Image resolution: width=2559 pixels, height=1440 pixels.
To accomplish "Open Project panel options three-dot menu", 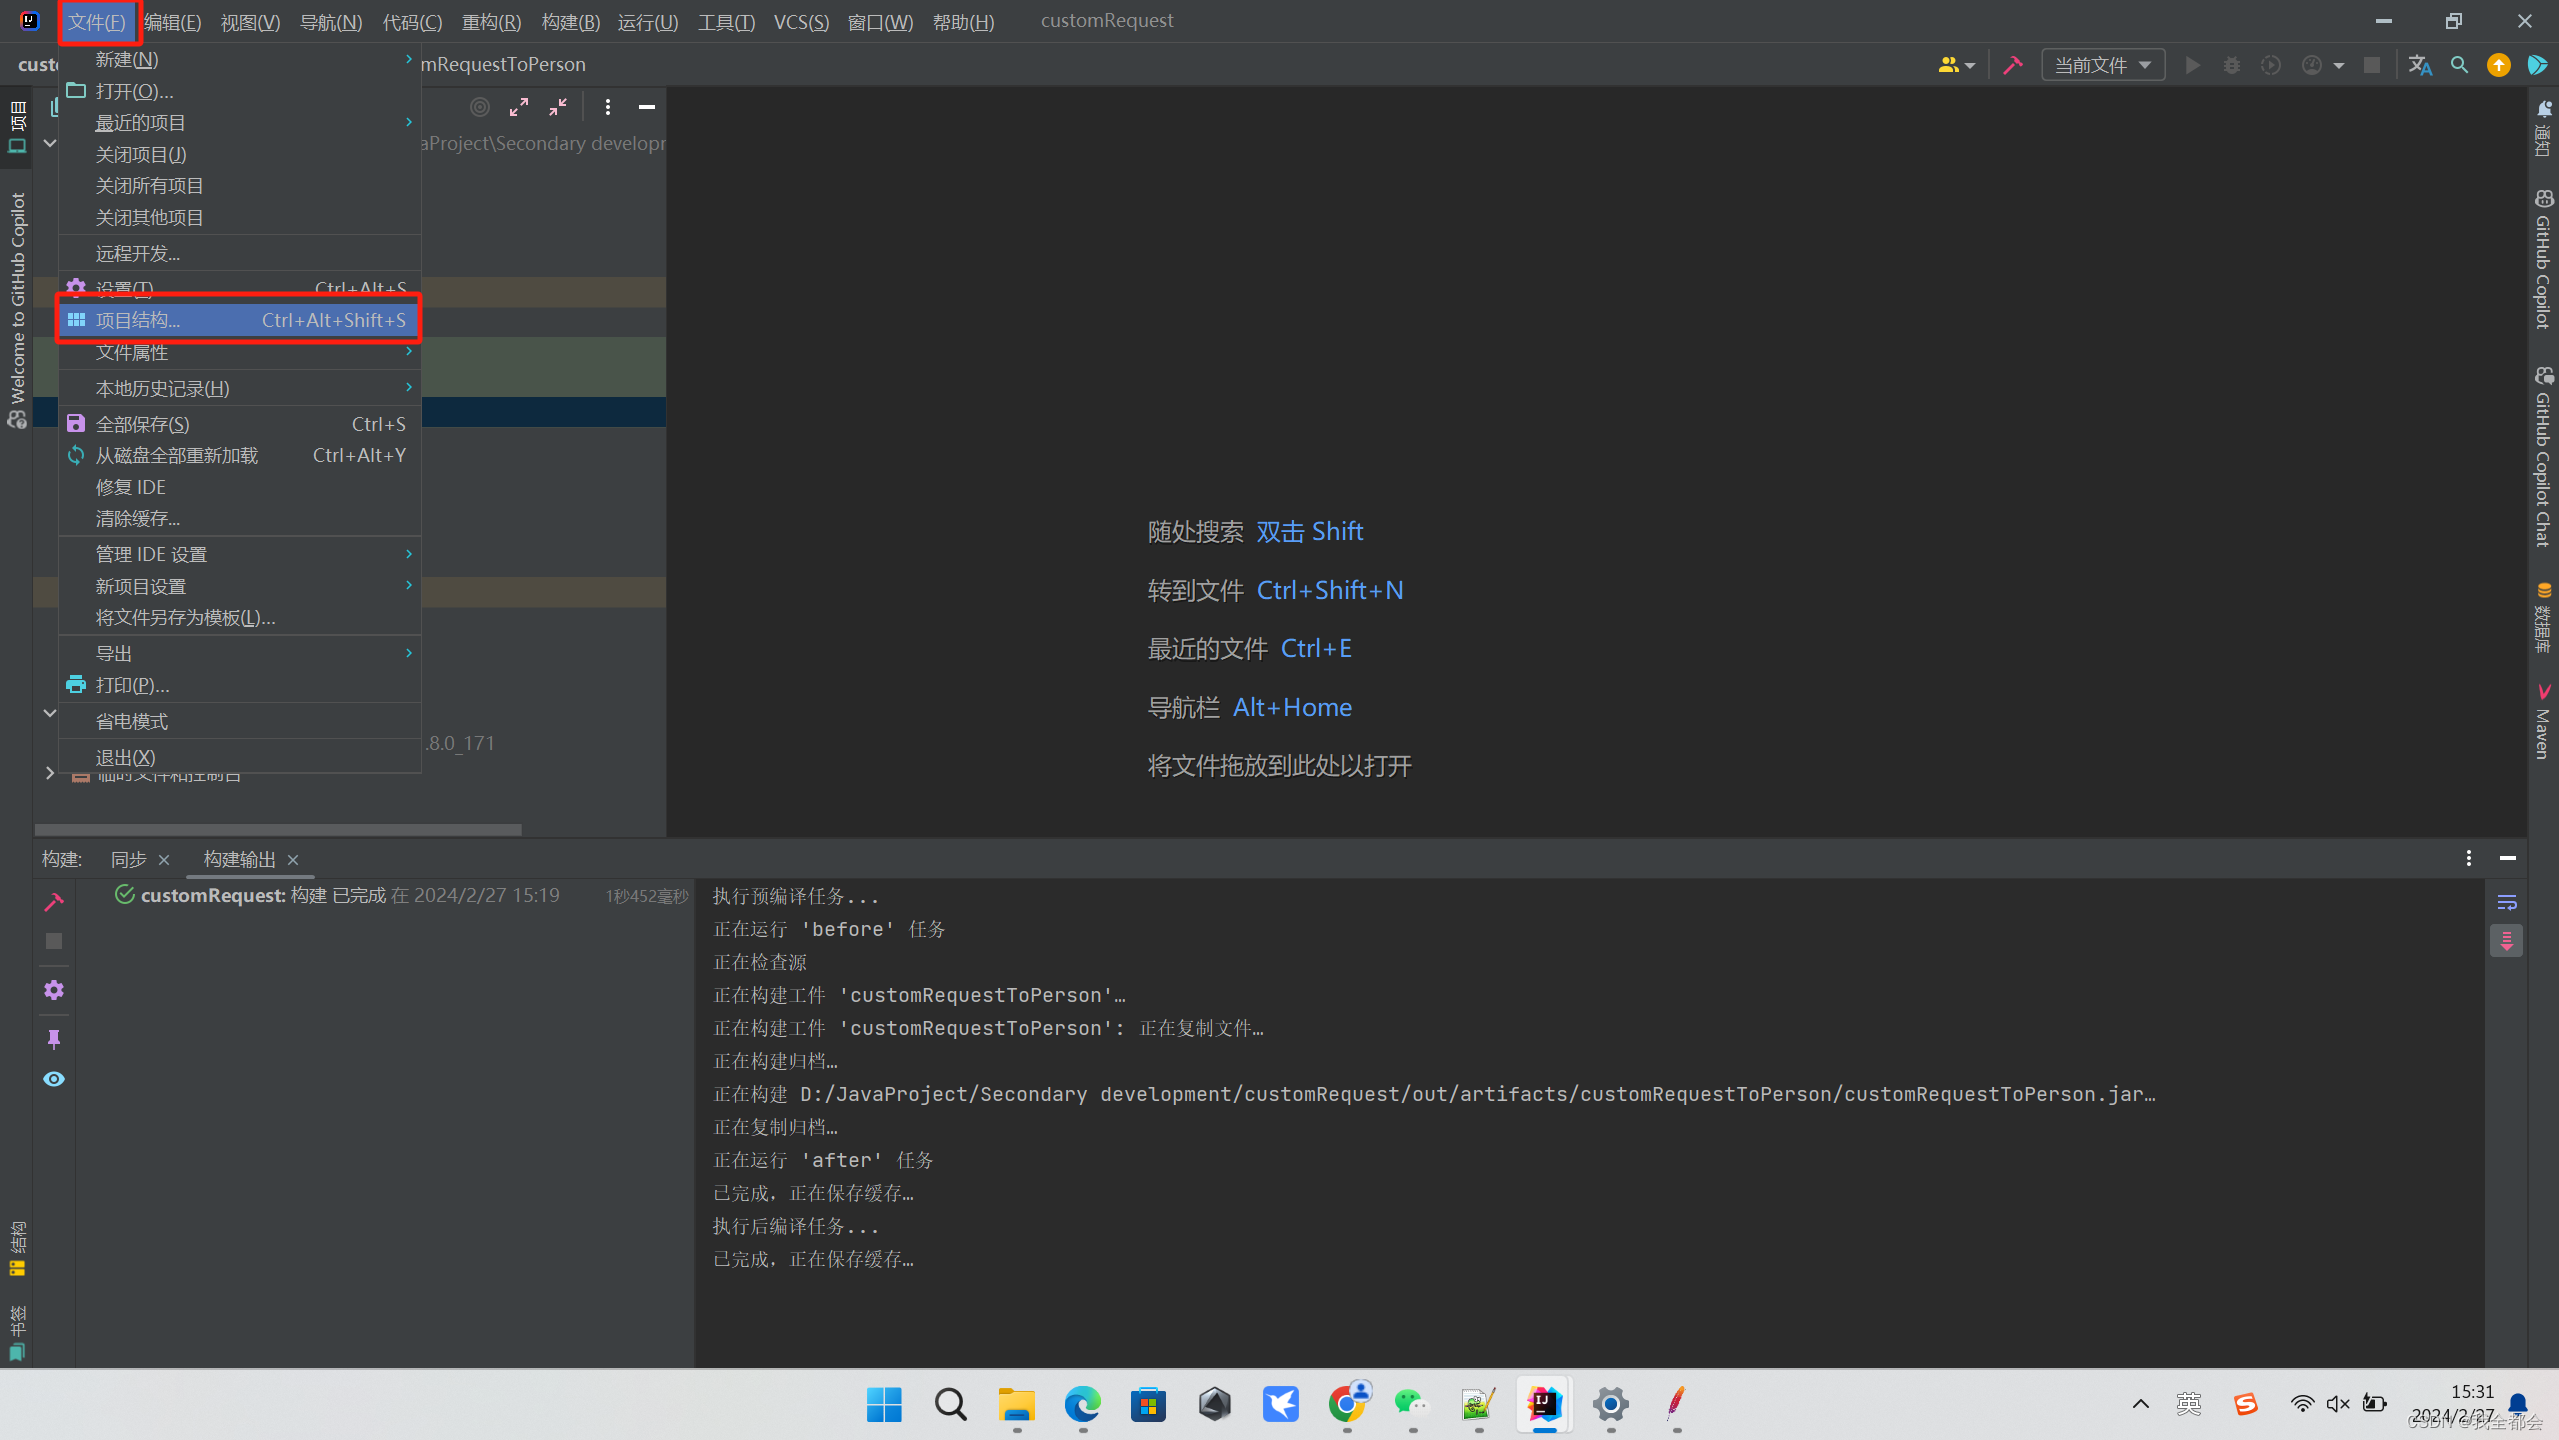I will (x=607, y=107).
